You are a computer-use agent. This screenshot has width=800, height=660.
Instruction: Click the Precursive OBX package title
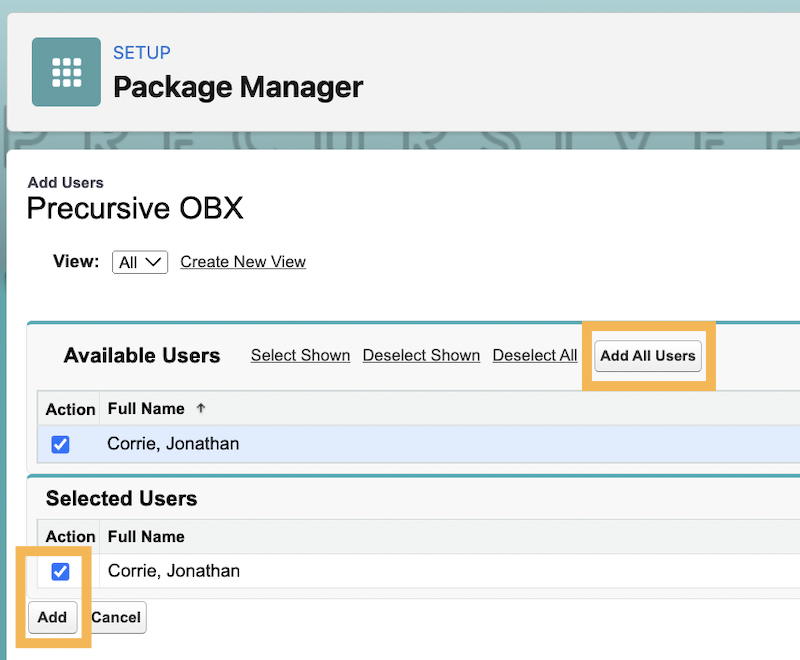point(135,208)
